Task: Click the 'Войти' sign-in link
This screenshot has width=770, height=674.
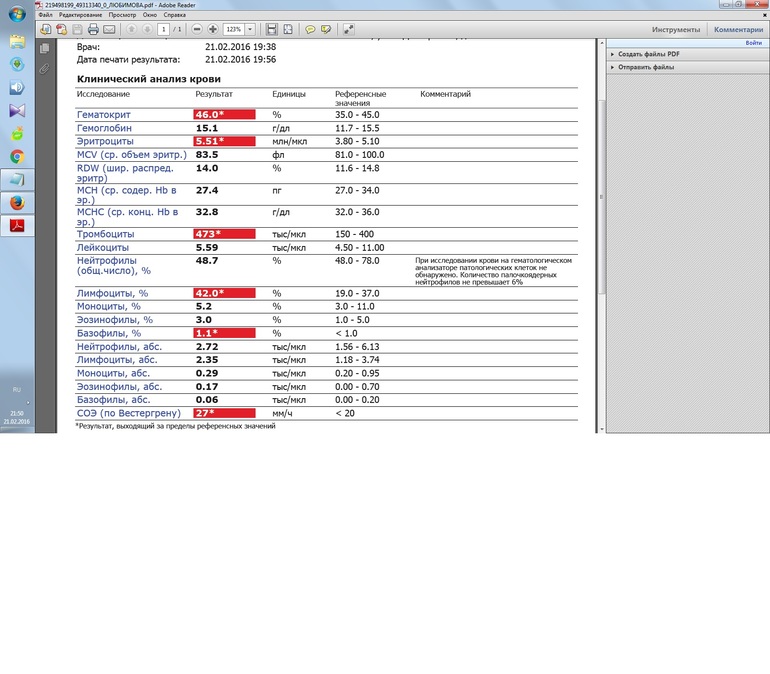Action: click(753, 43)
